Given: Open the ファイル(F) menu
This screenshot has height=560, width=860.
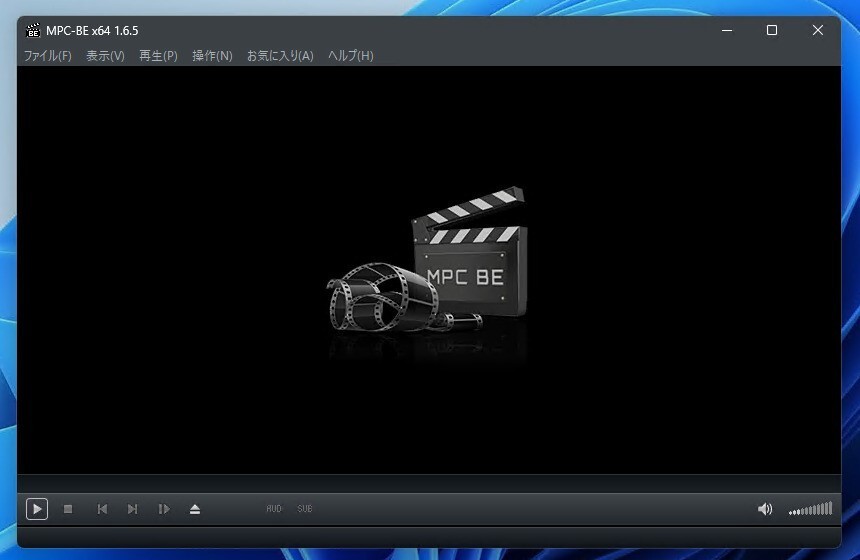Looking at the screenshot, I should click(48, 55).
